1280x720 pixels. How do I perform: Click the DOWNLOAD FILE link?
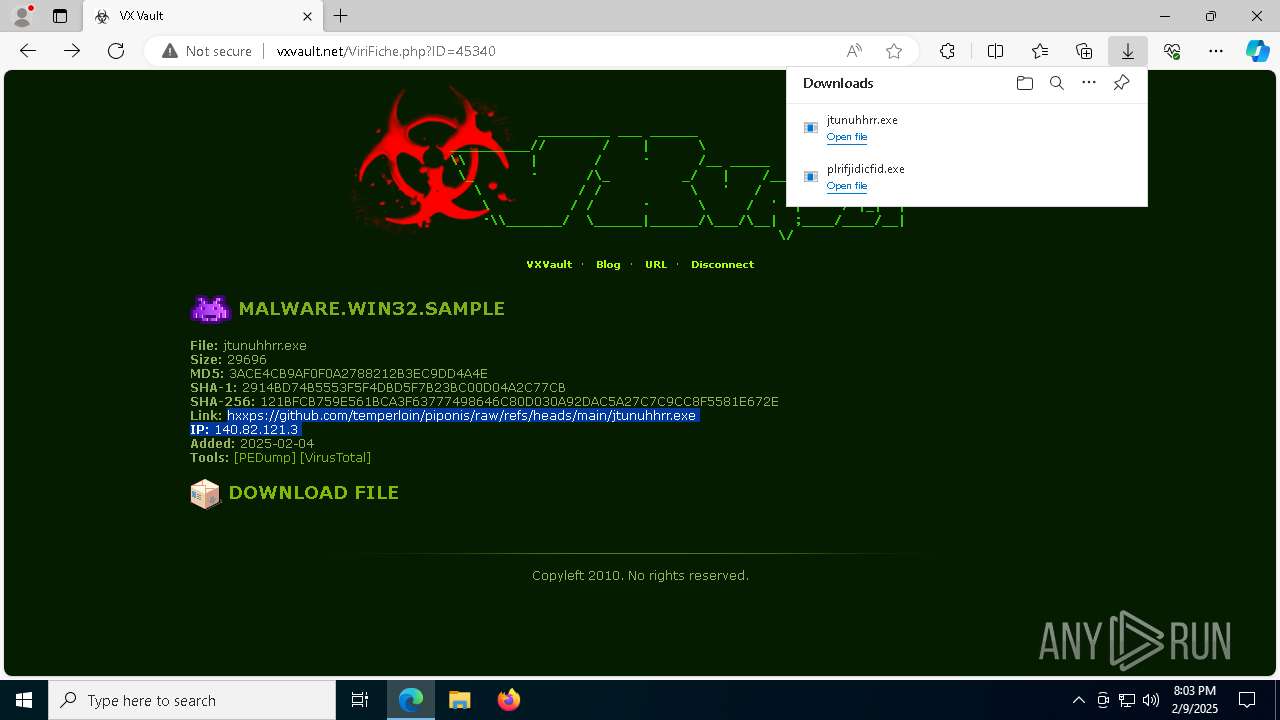(314, 493)
